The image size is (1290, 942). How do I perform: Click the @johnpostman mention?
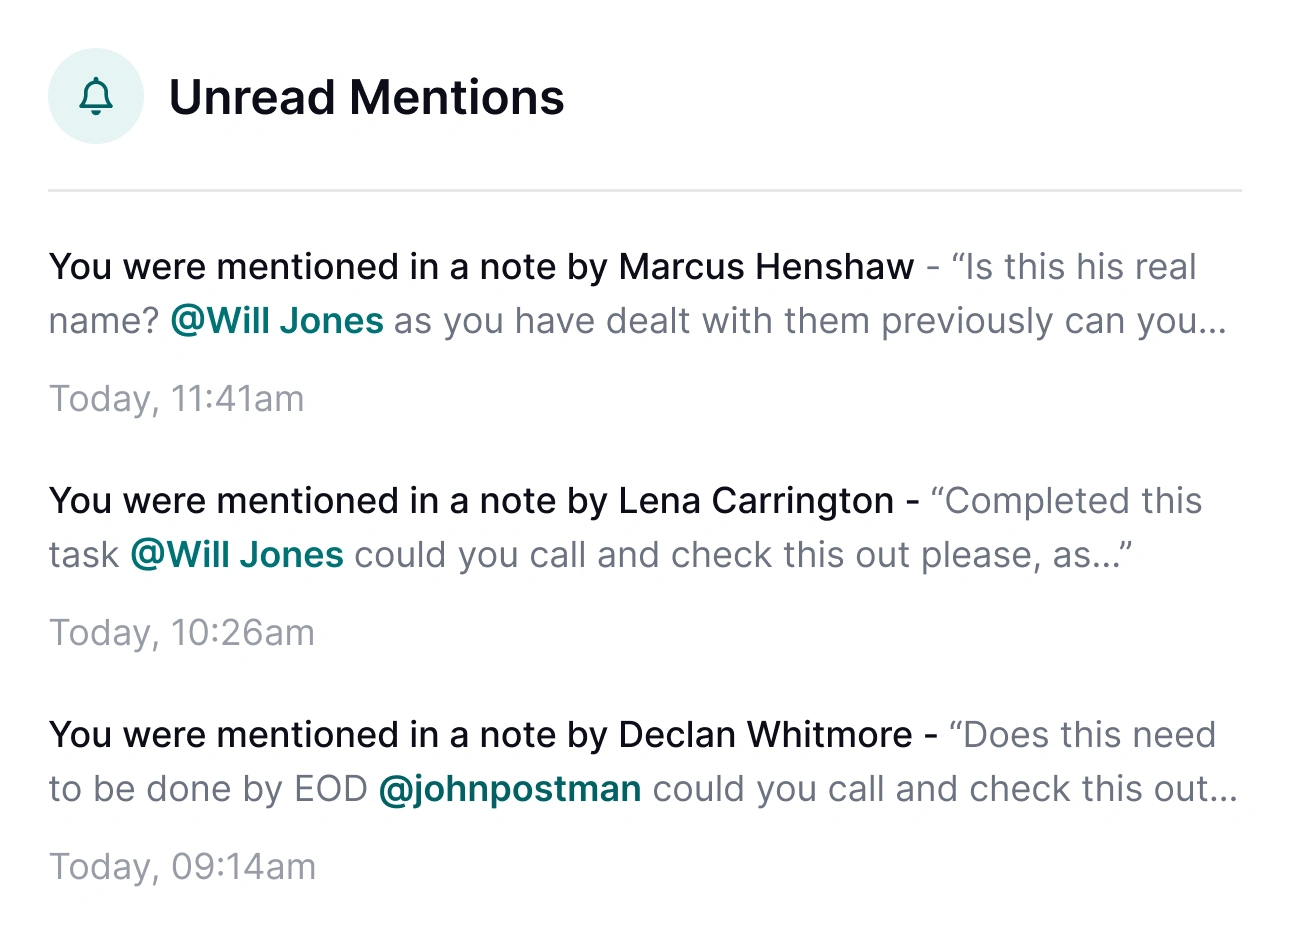(x=510, y=789)
